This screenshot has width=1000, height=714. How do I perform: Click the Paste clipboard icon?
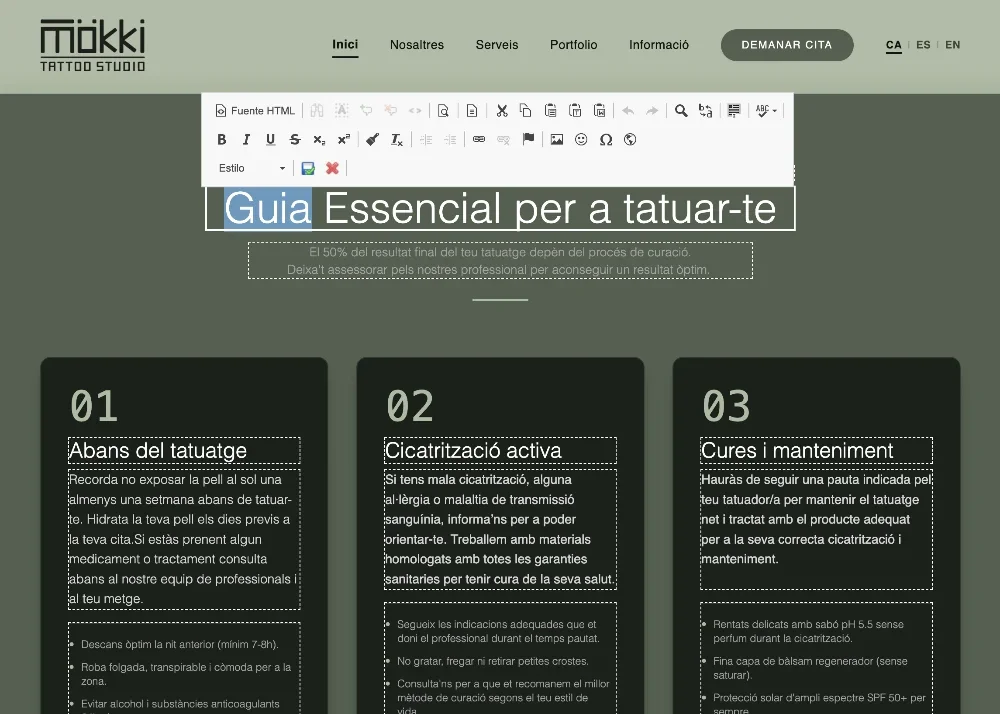pyautogui.click(x=550, y=111)
